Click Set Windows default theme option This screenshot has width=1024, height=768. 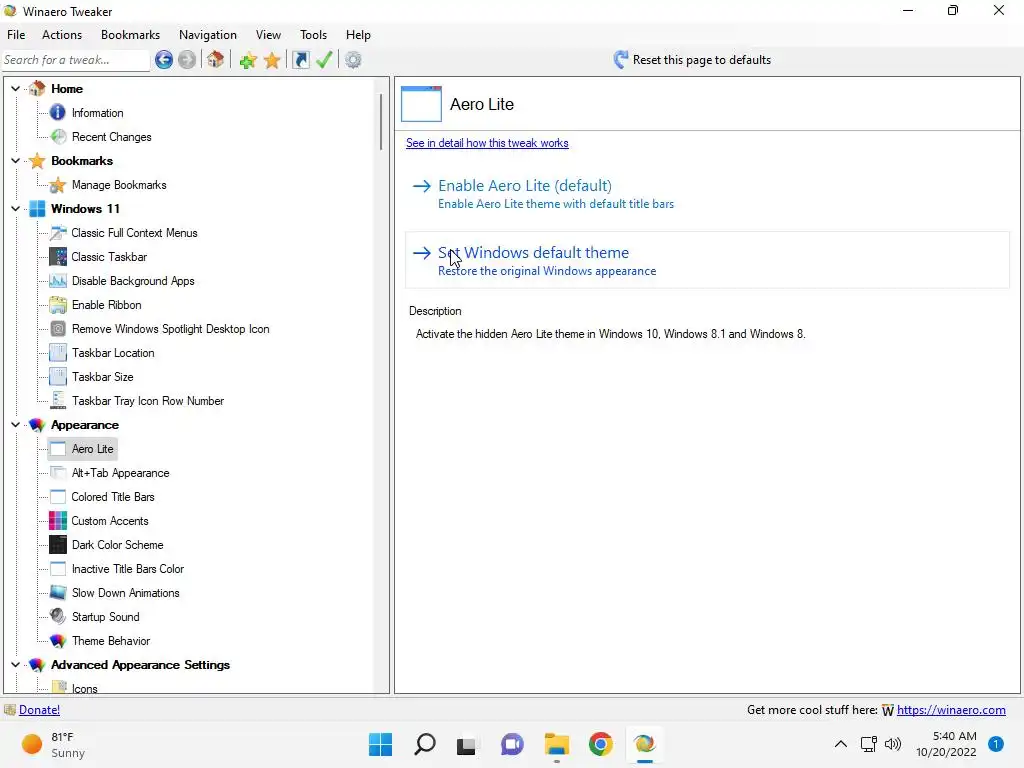707,260
